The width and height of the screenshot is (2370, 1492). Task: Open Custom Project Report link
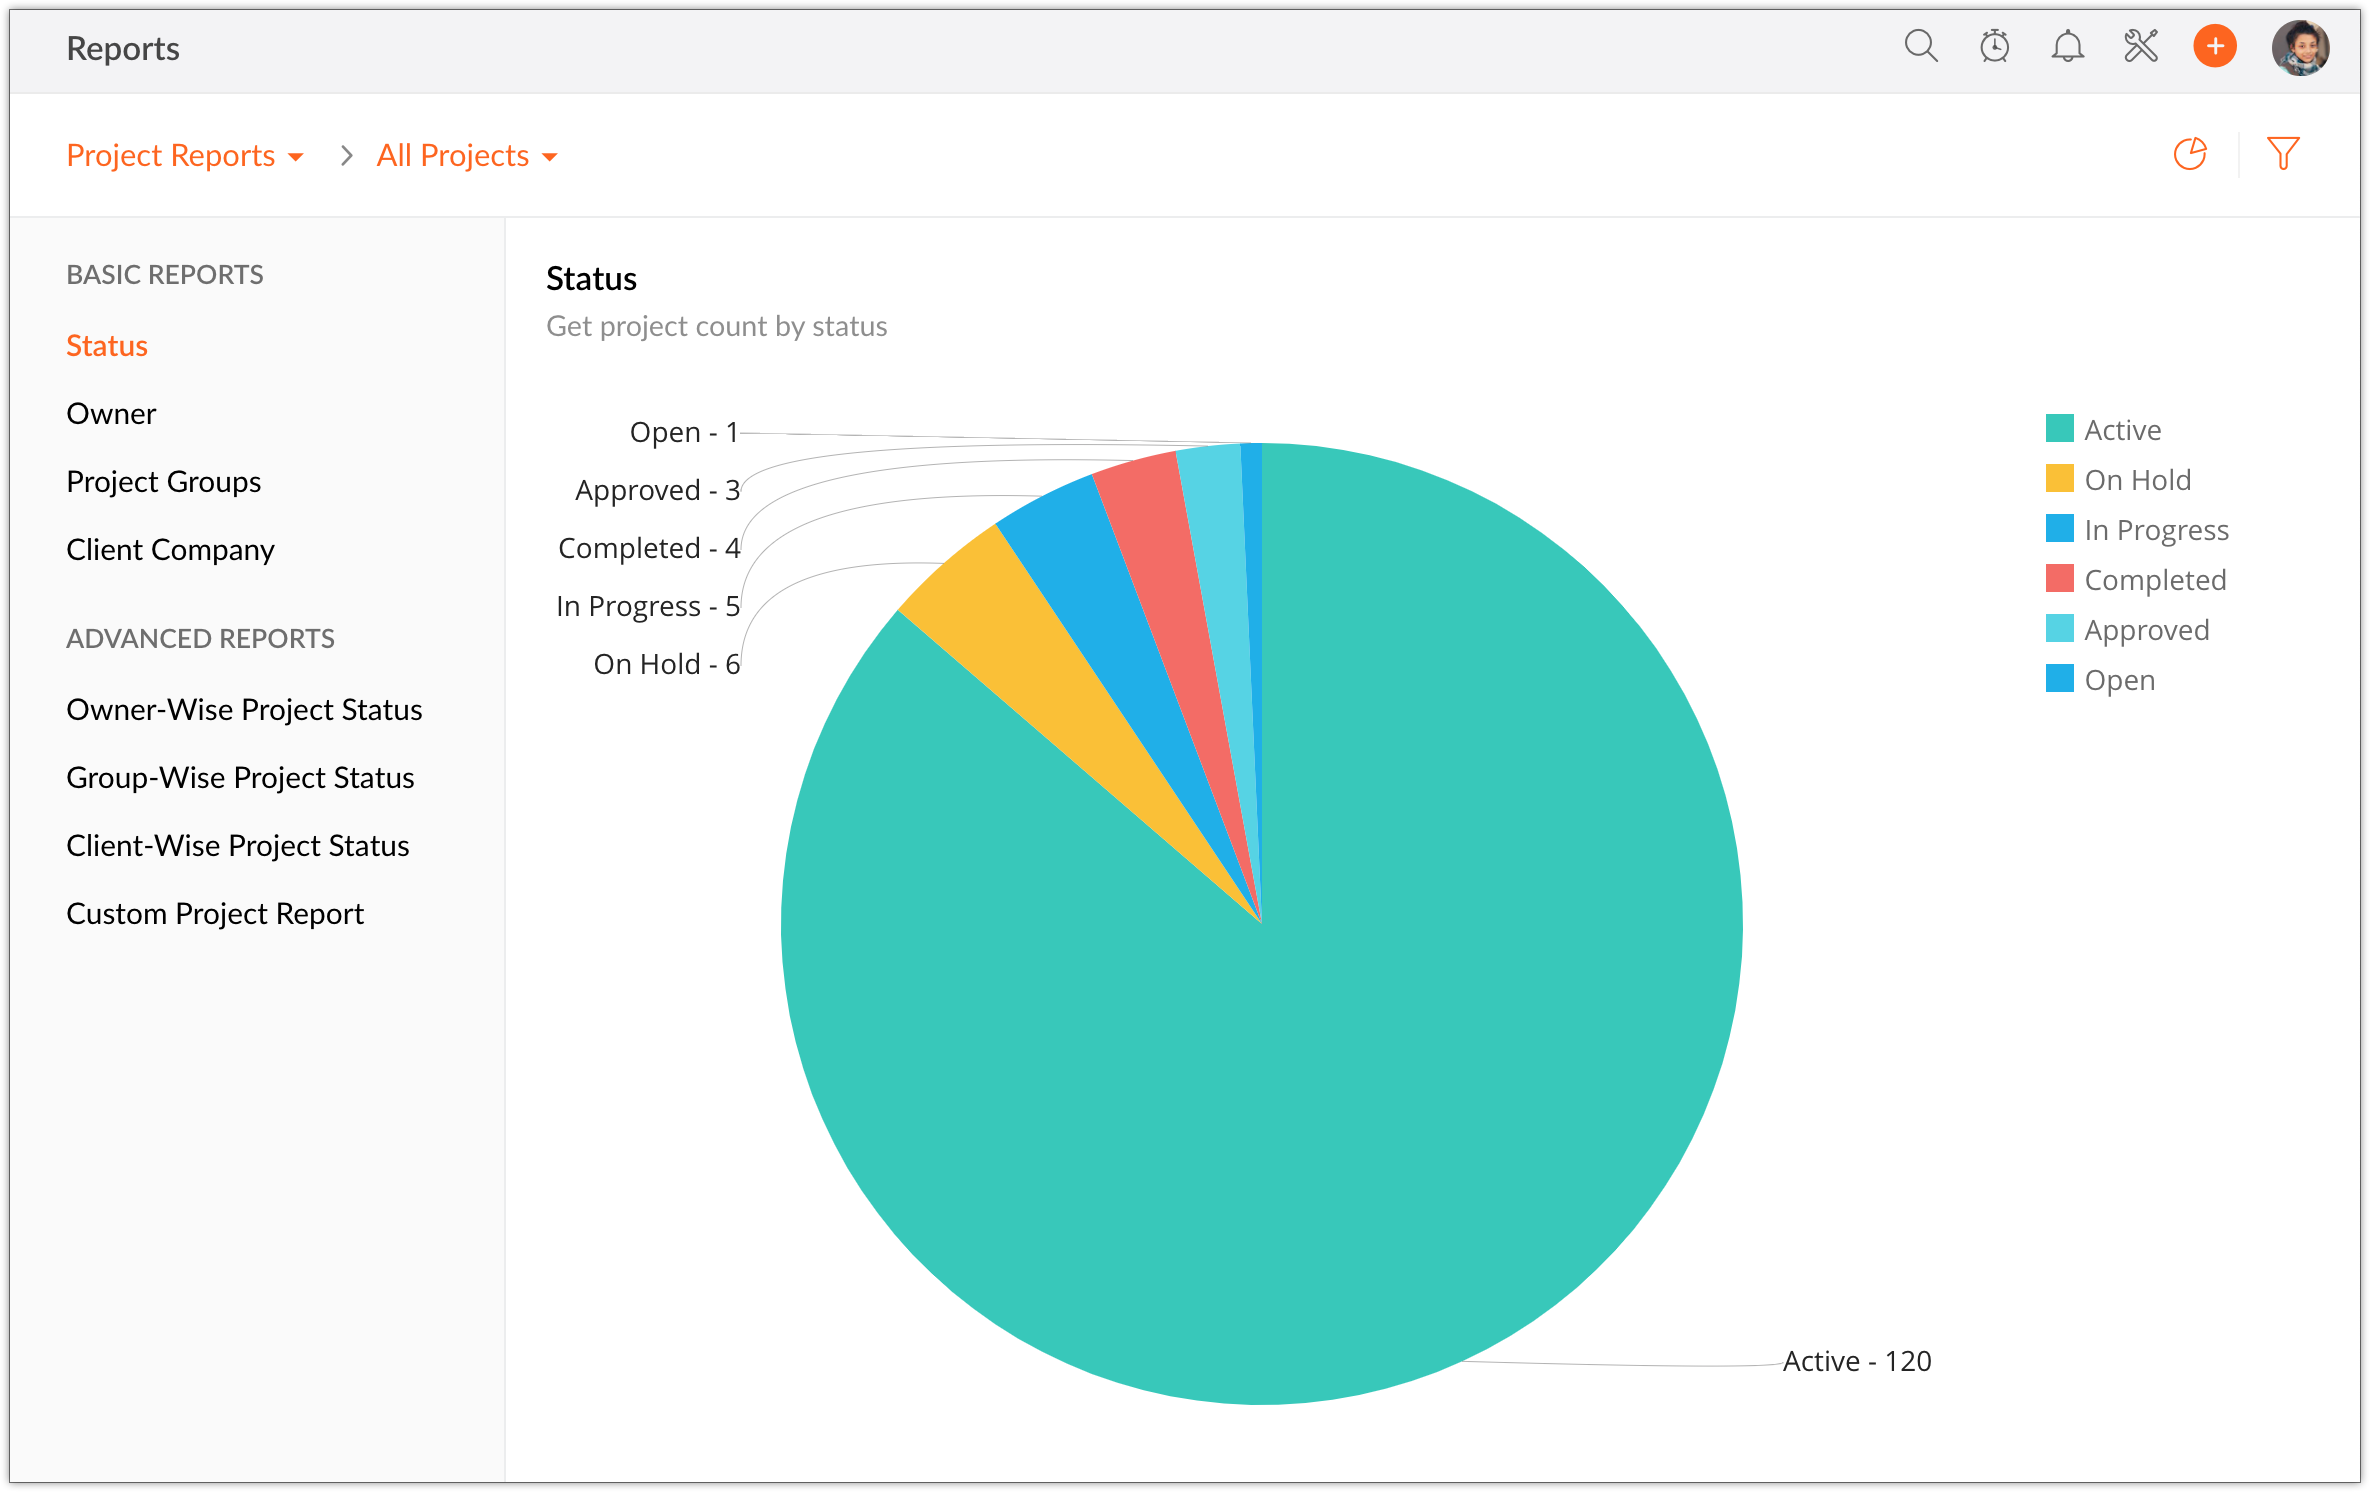click(215, 914)
